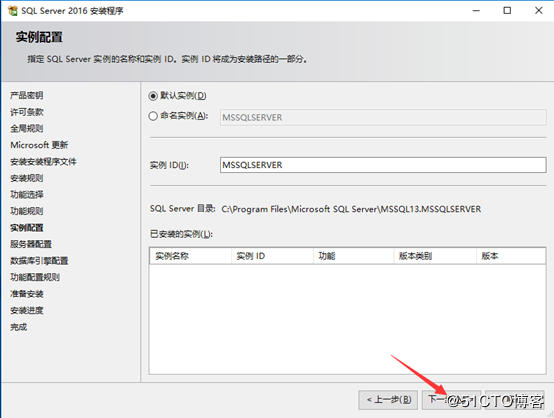This screenshot has width=554, height=418.
Task: Sort by 实例 ID column header
Action: click(272, 256)
